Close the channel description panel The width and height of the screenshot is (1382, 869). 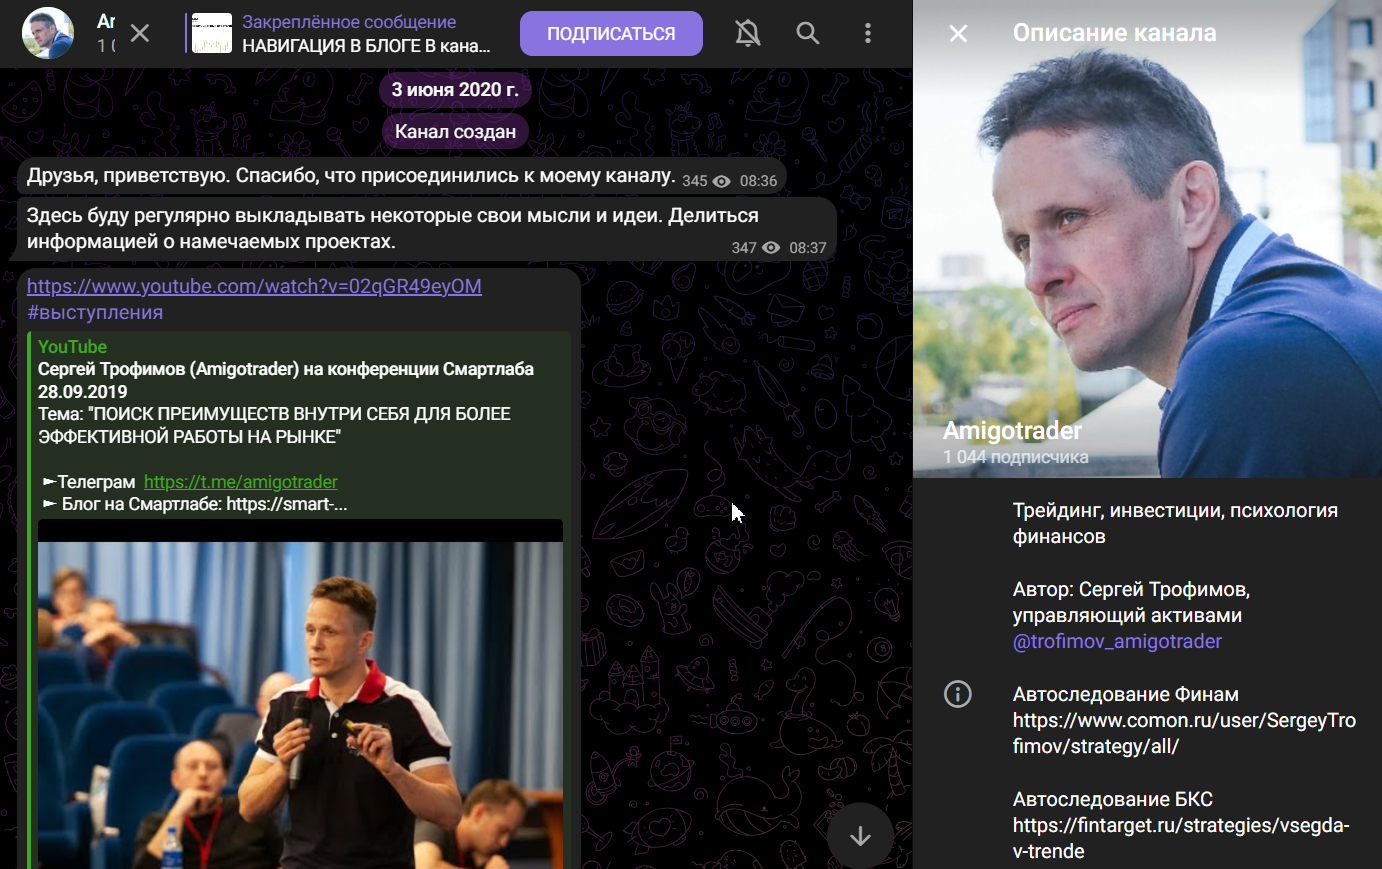[x=958, y=34]
